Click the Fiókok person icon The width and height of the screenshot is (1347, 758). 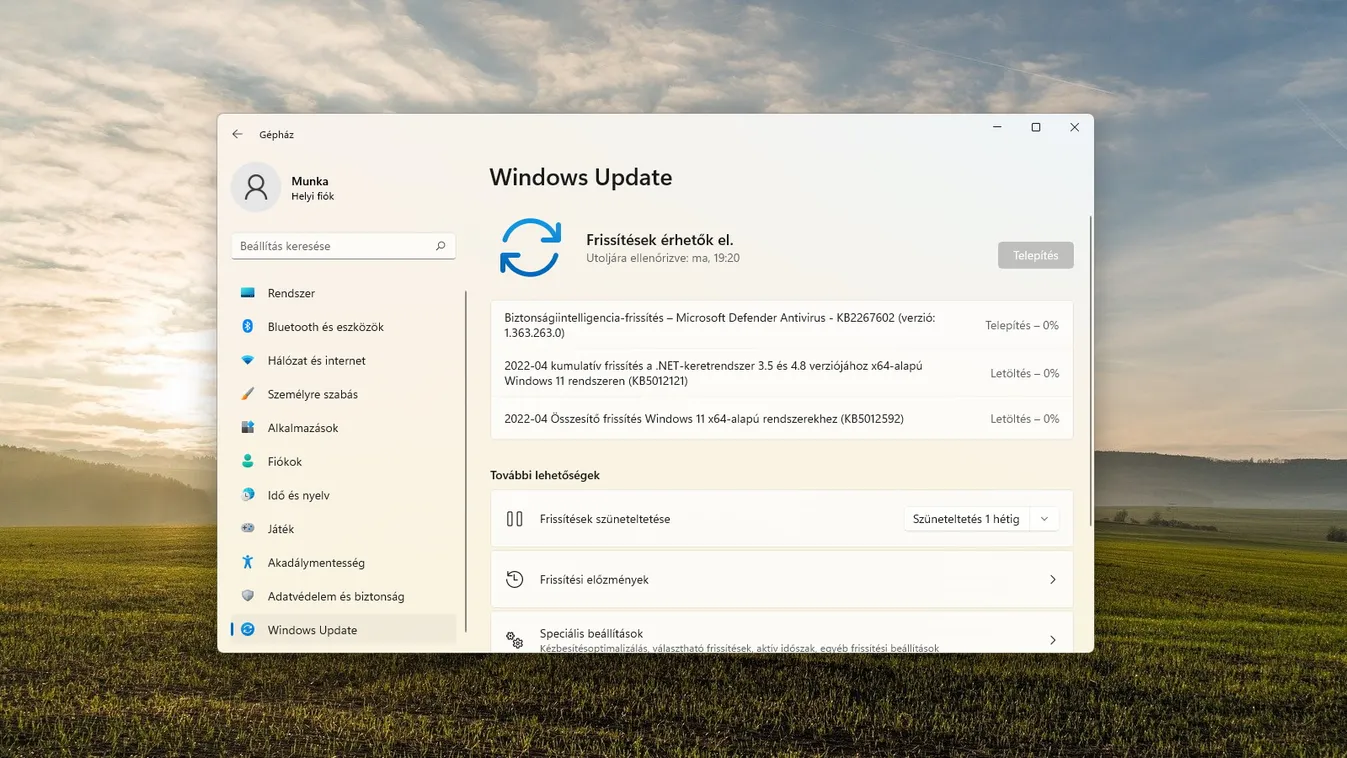click(x=247, y=462)
